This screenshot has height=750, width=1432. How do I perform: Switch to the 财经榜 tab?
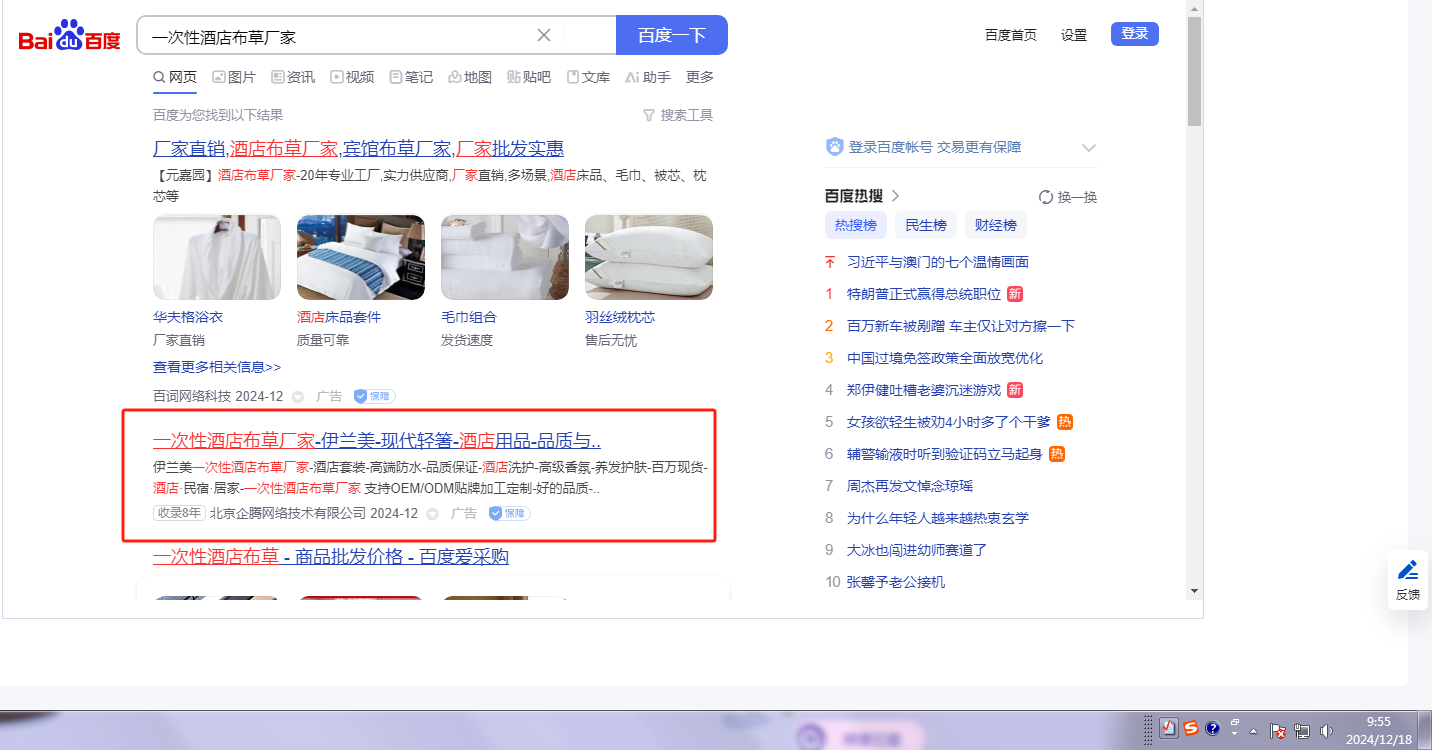click(x=996, y=225)
